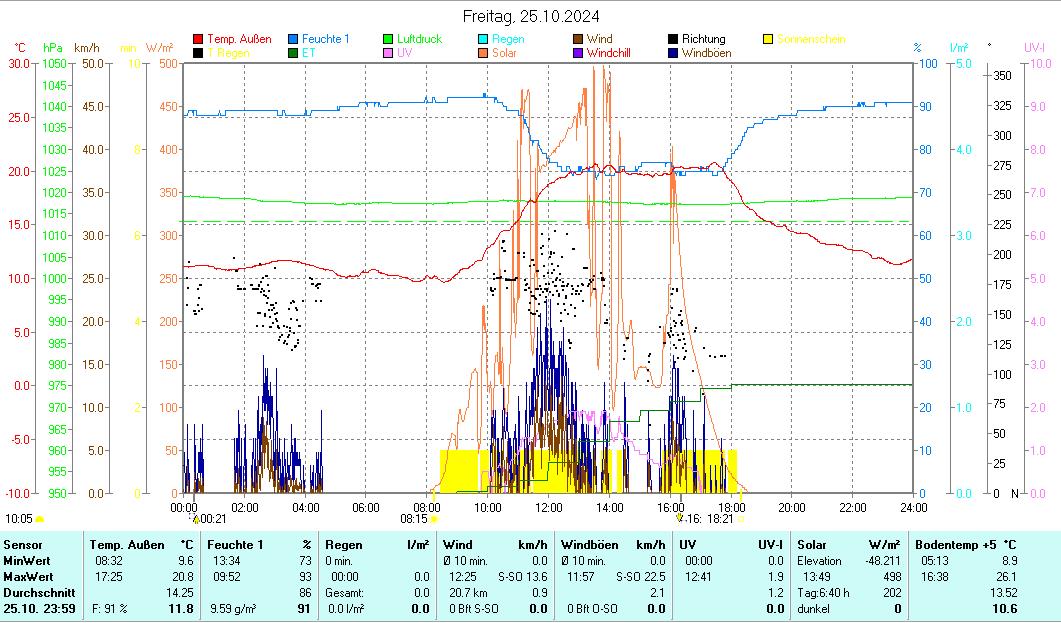Click the UV-I axis unit label at top right

(1035, 47)
